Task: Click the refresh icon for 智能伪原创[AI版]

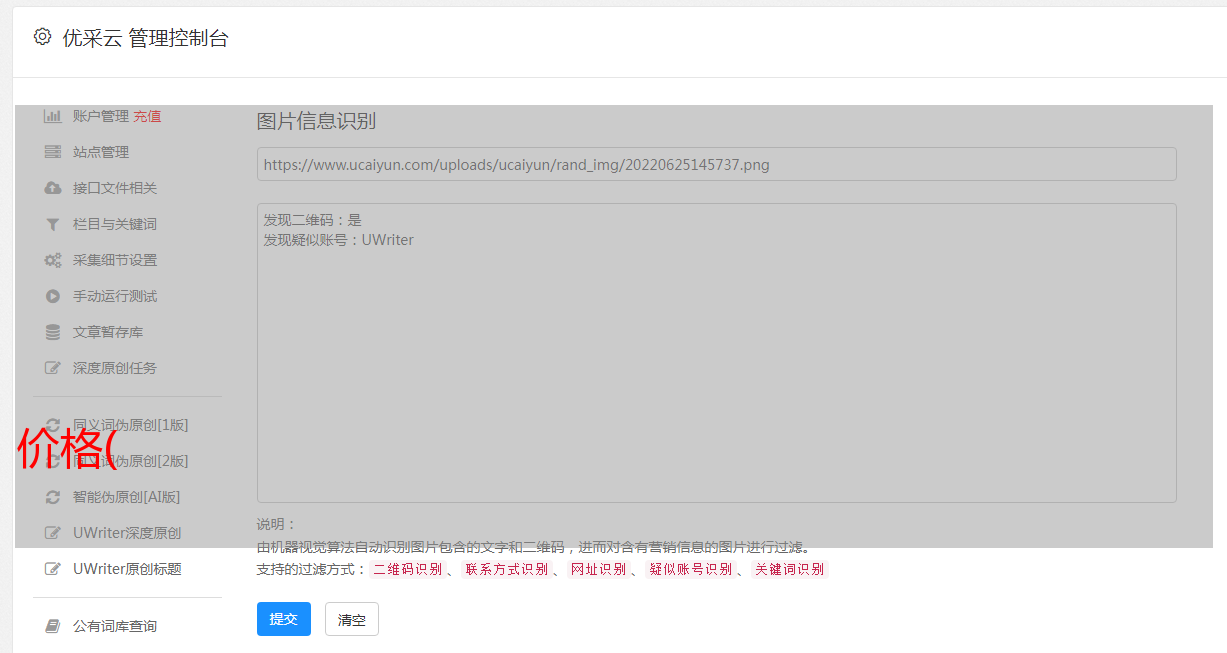Action: 53,497
